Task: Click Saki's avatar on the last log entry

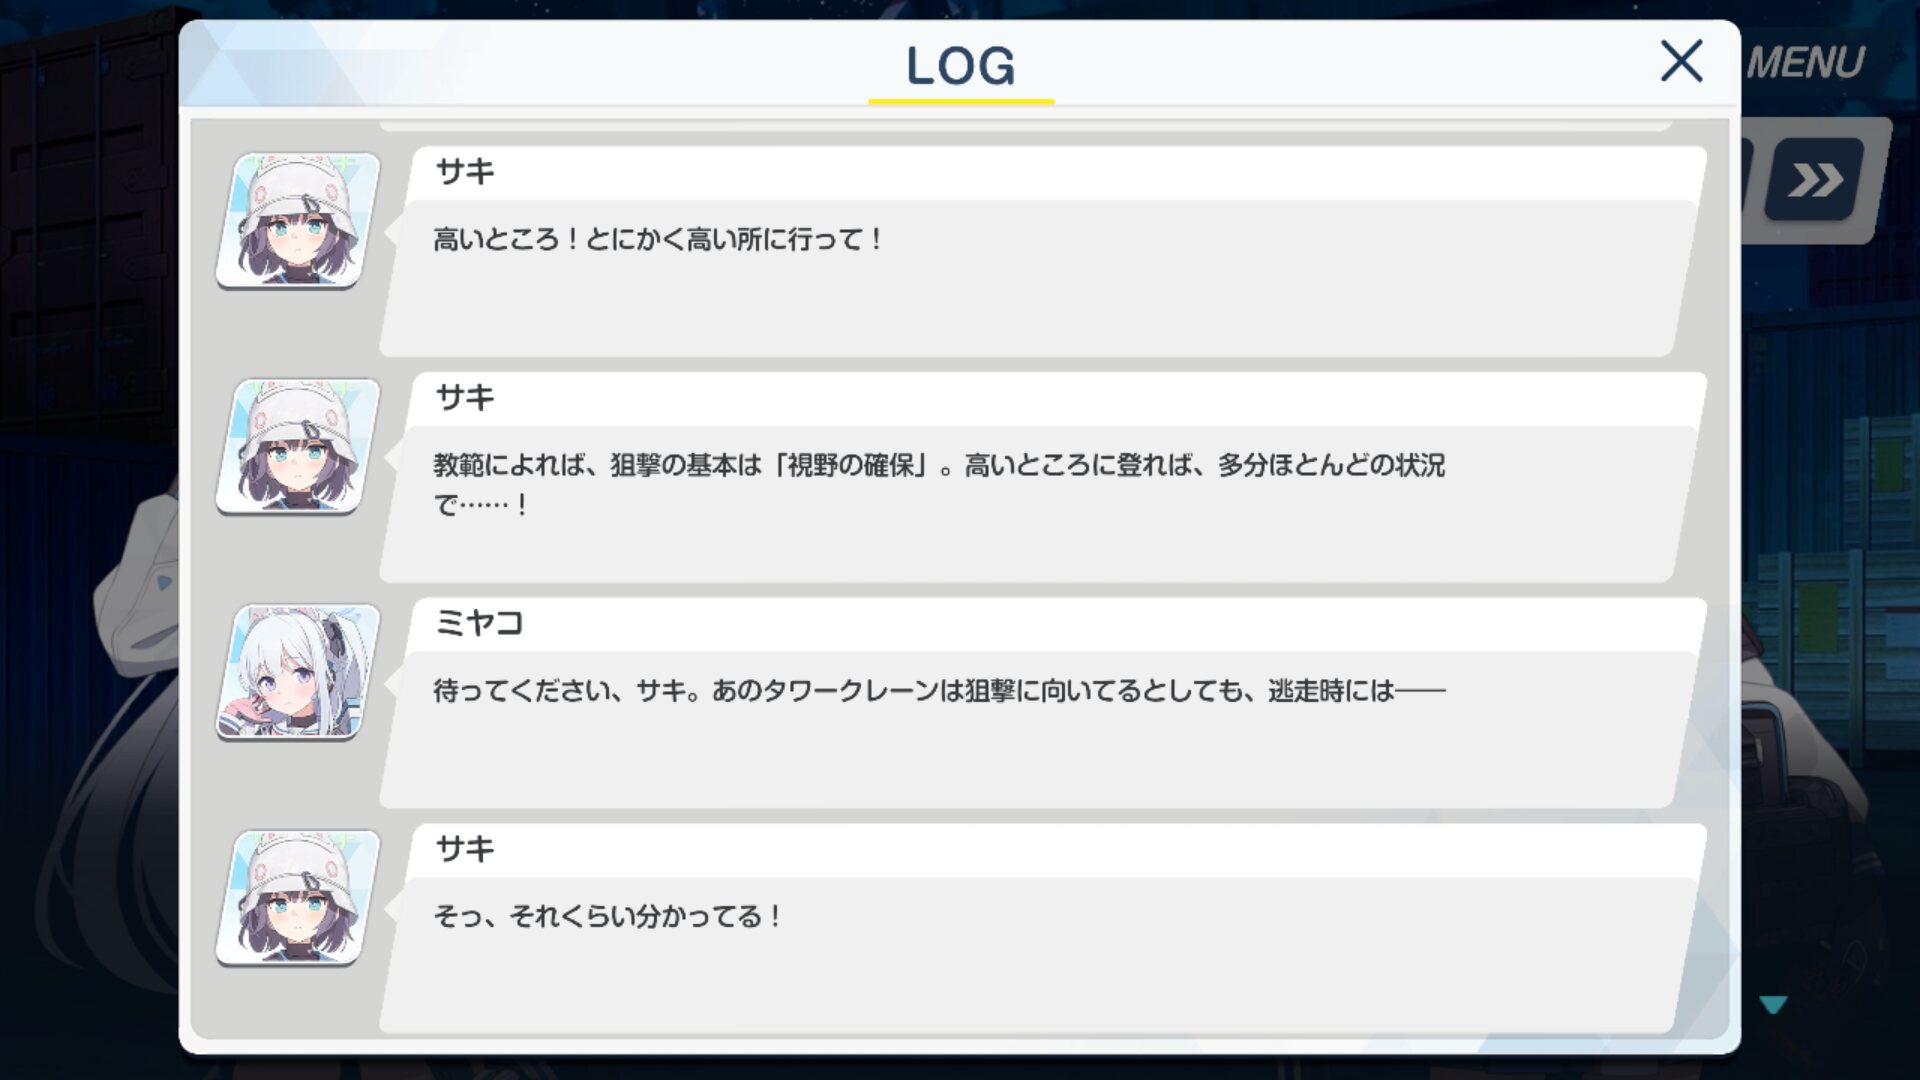Action: (x=298, y=898)
